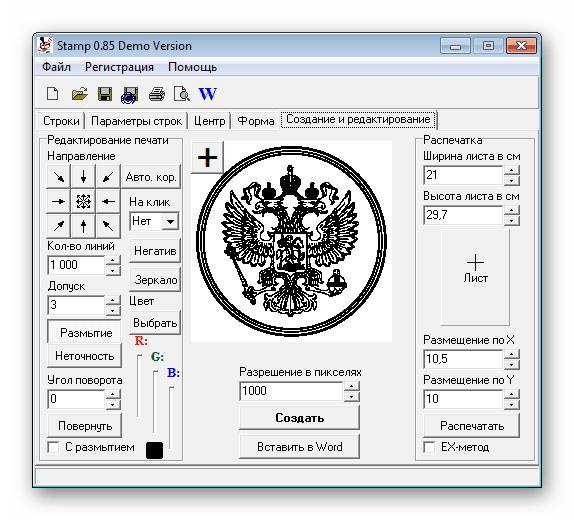The width and height of the screenshot is (574, 520).
Task: Open the Регистрация menu
Action: pos(119,67)
